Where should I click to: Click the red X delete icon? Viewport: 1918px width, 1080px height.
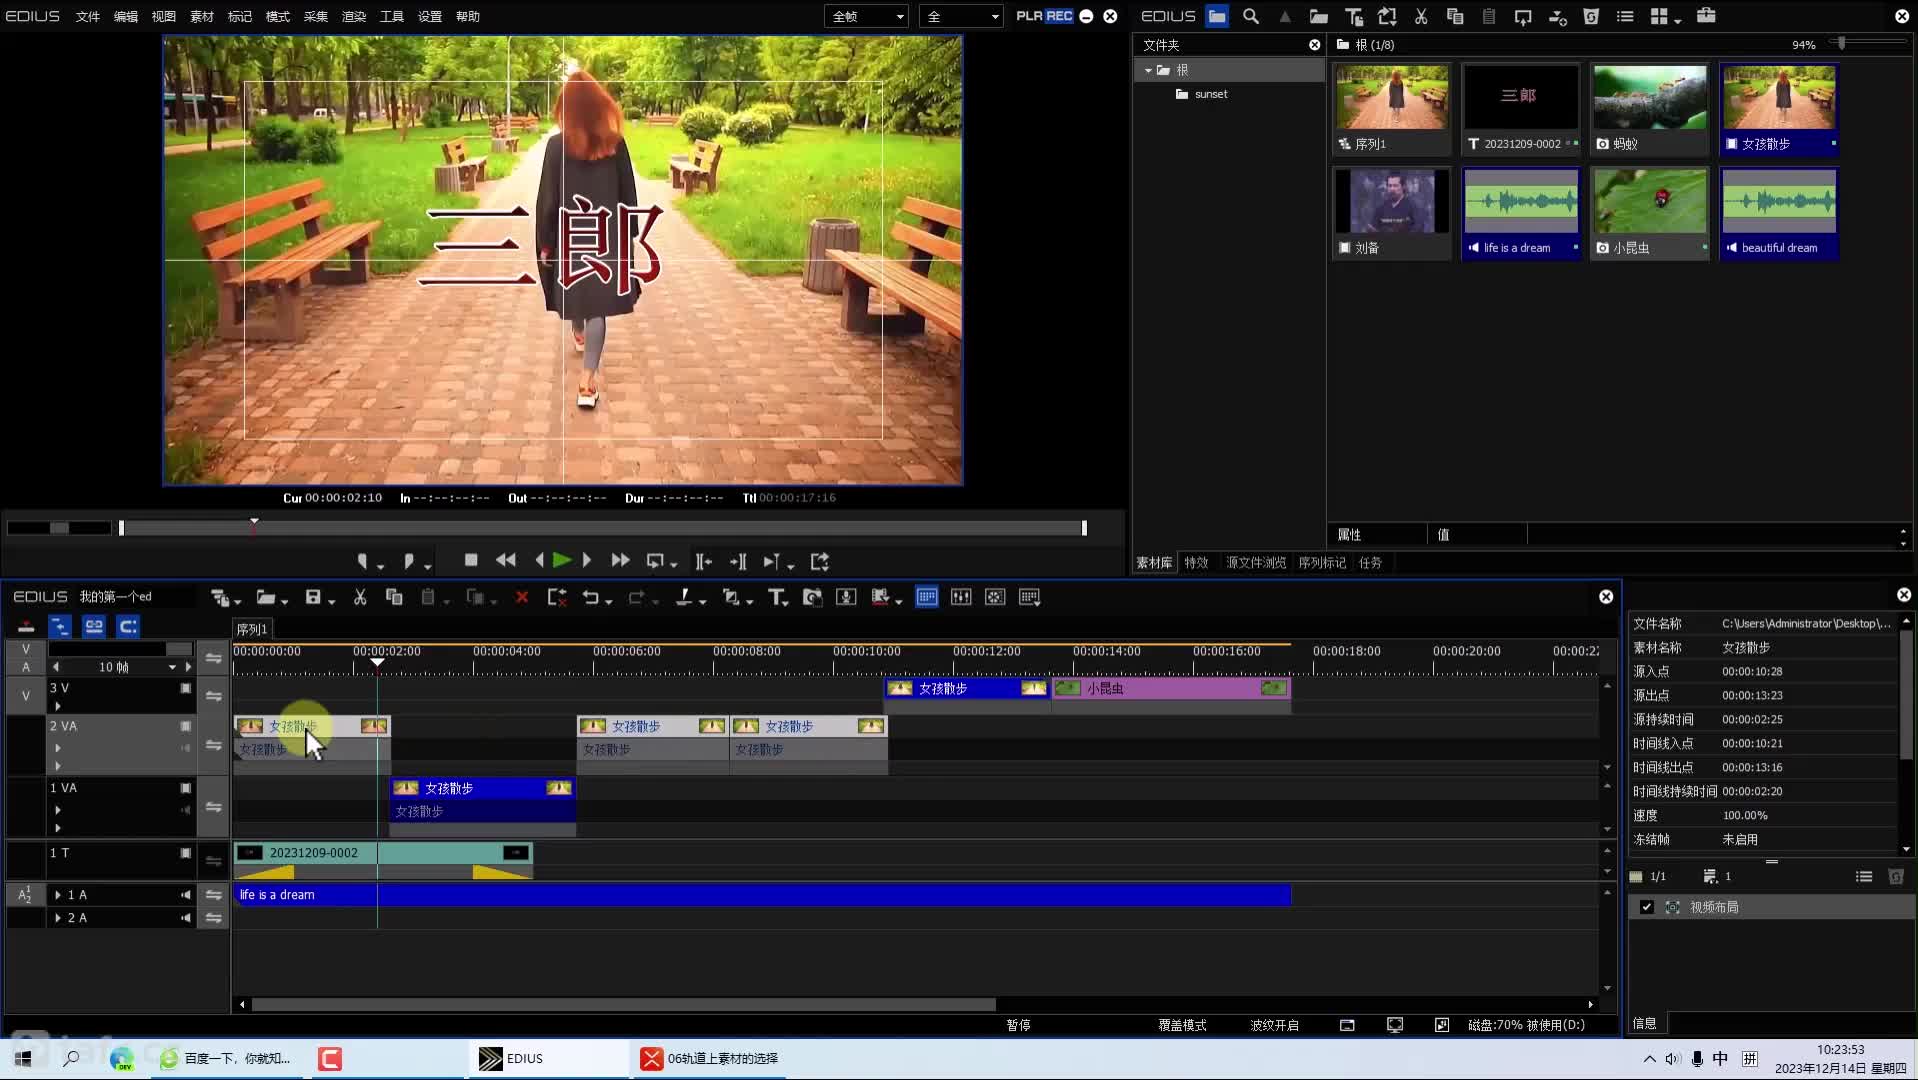[x=521, y=597]
